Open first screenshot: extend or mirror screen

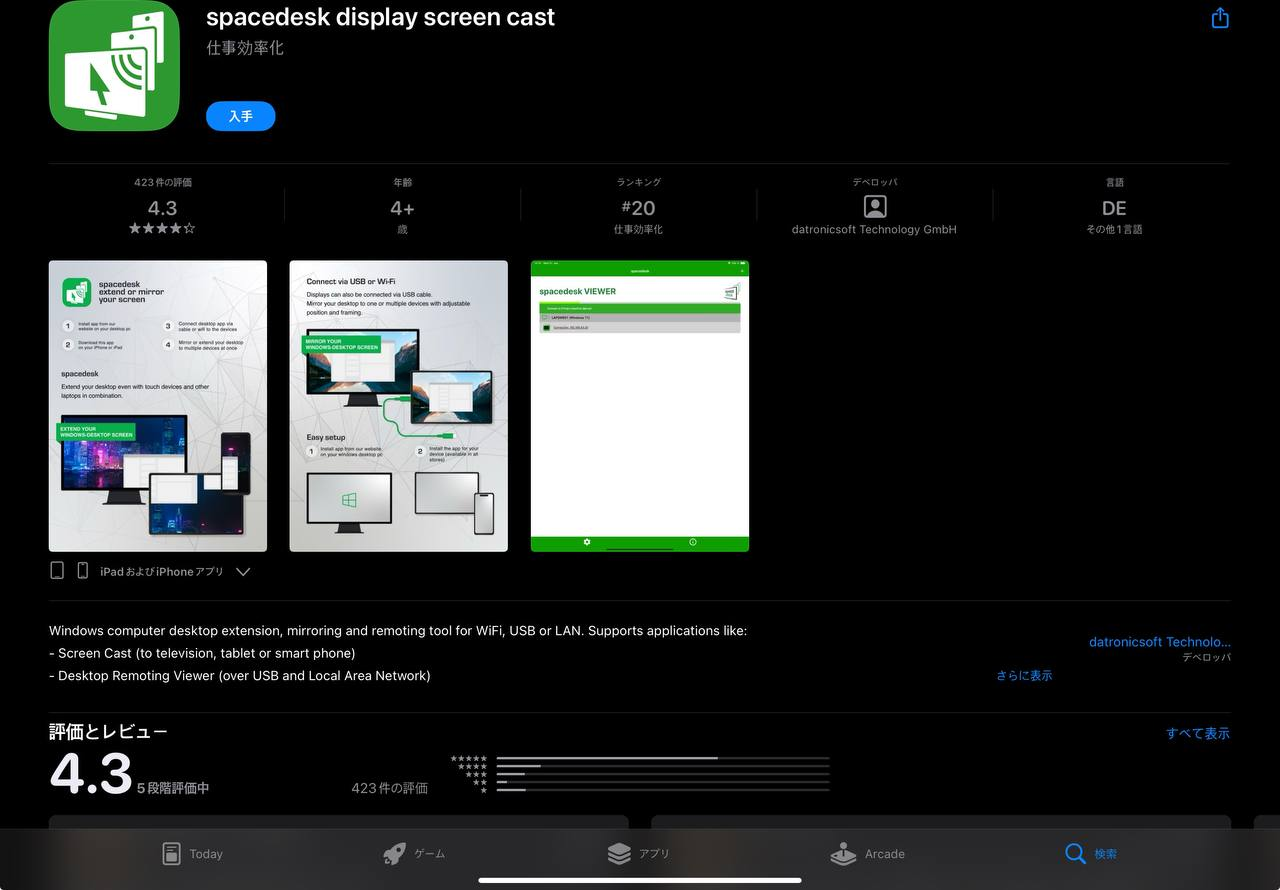pyautogui.click(x=158, y=406)
